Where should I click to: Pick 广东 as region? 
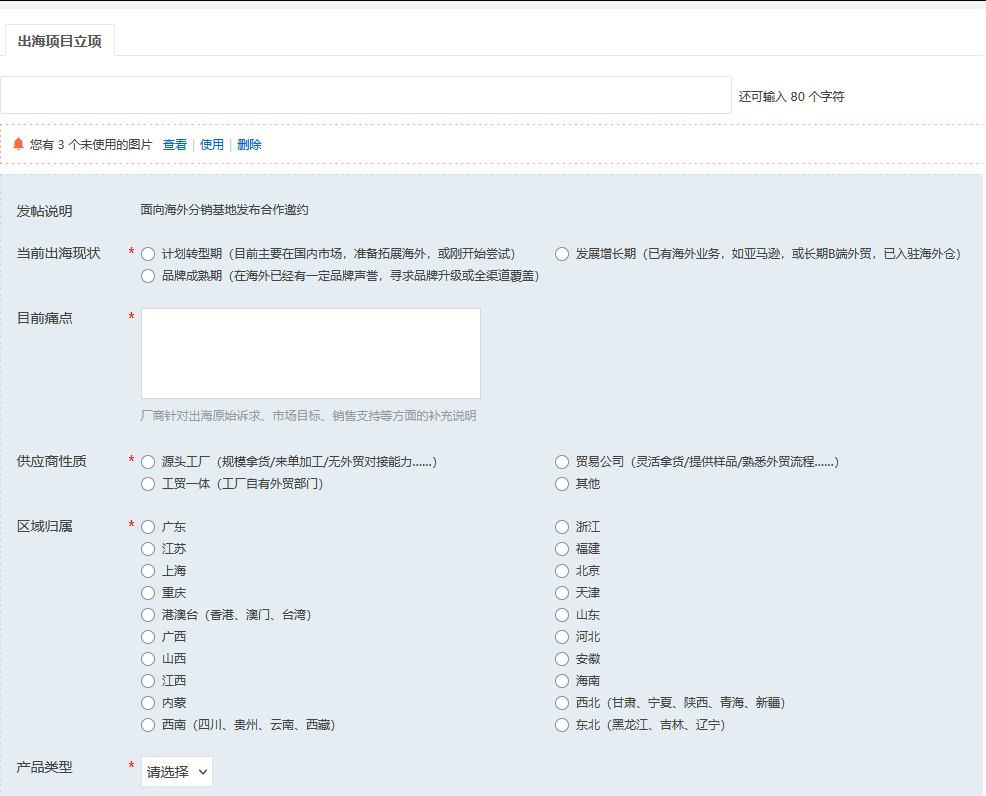(x=147, y=526)
